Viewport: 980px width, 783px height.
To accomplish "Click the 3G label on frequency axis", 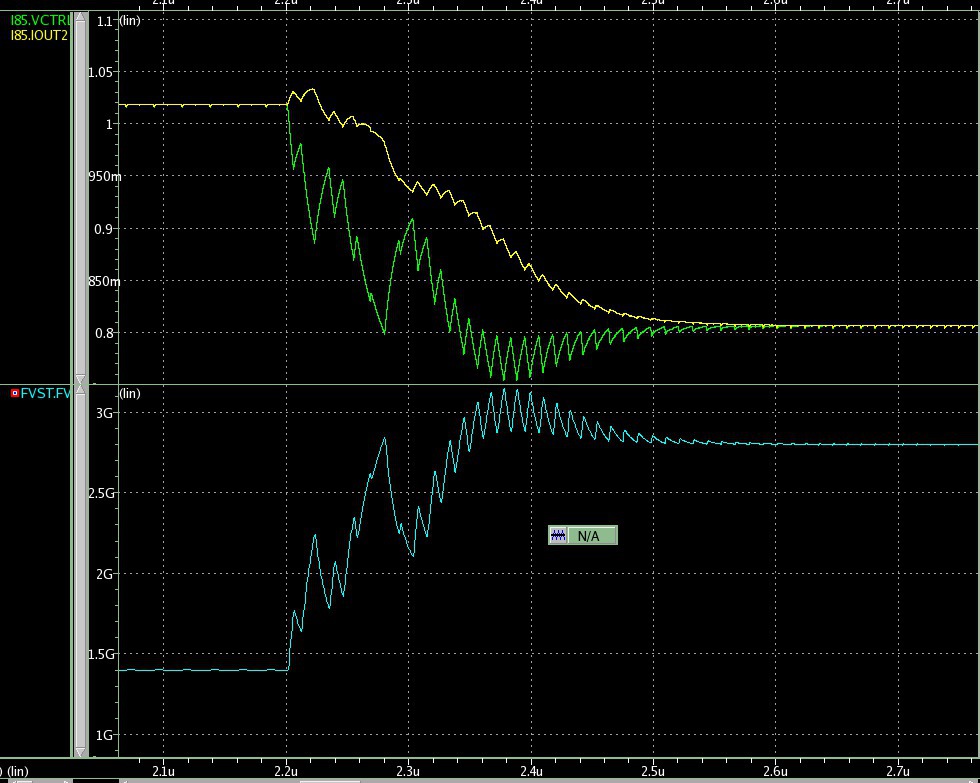I will coord(103,412).
